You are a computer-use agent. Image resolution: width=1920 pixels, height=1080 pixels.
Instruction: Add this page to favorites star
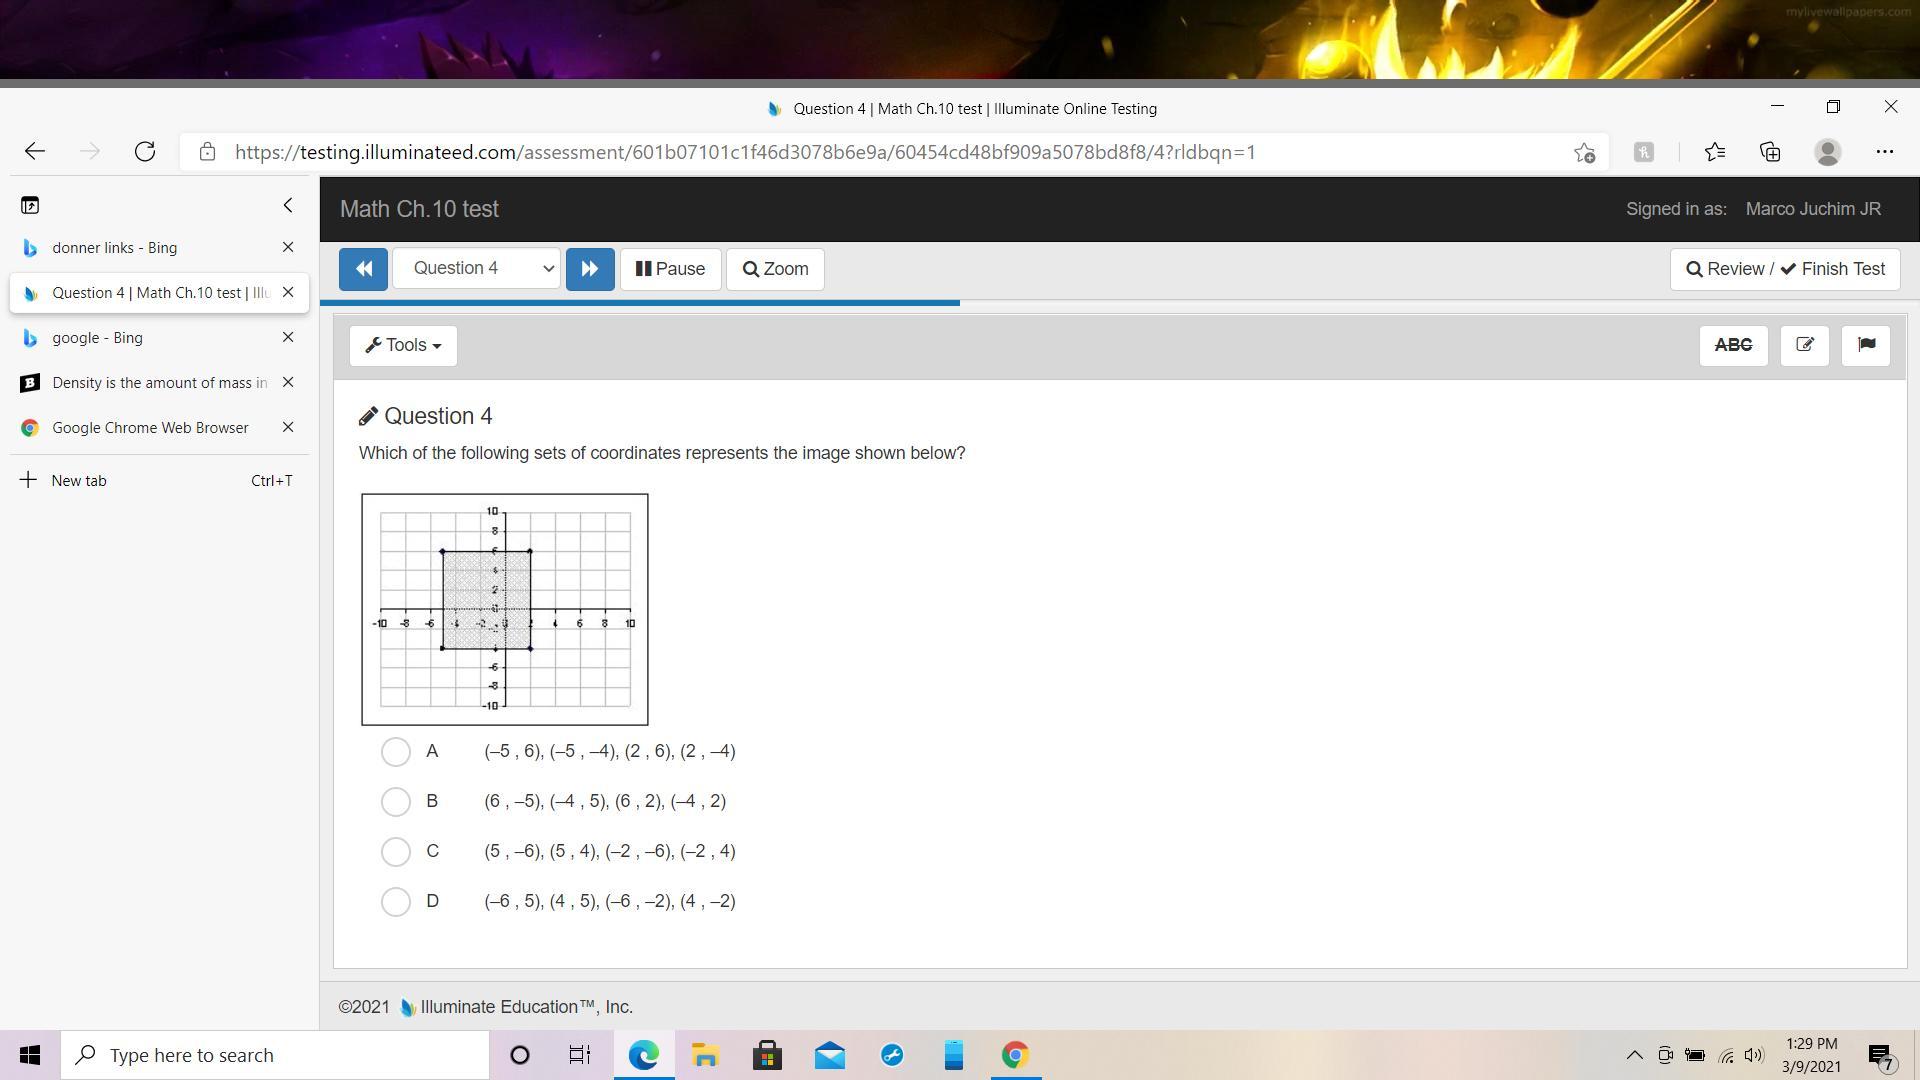pos(1584,152)
